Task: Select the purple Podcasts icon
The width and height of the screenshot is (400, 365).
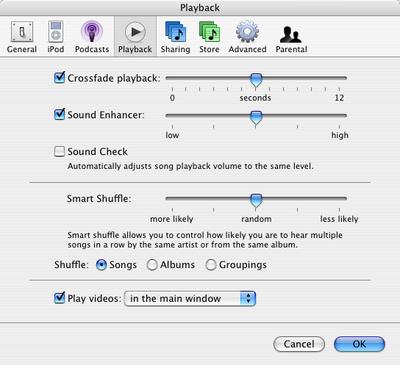Action: point(92,32)
